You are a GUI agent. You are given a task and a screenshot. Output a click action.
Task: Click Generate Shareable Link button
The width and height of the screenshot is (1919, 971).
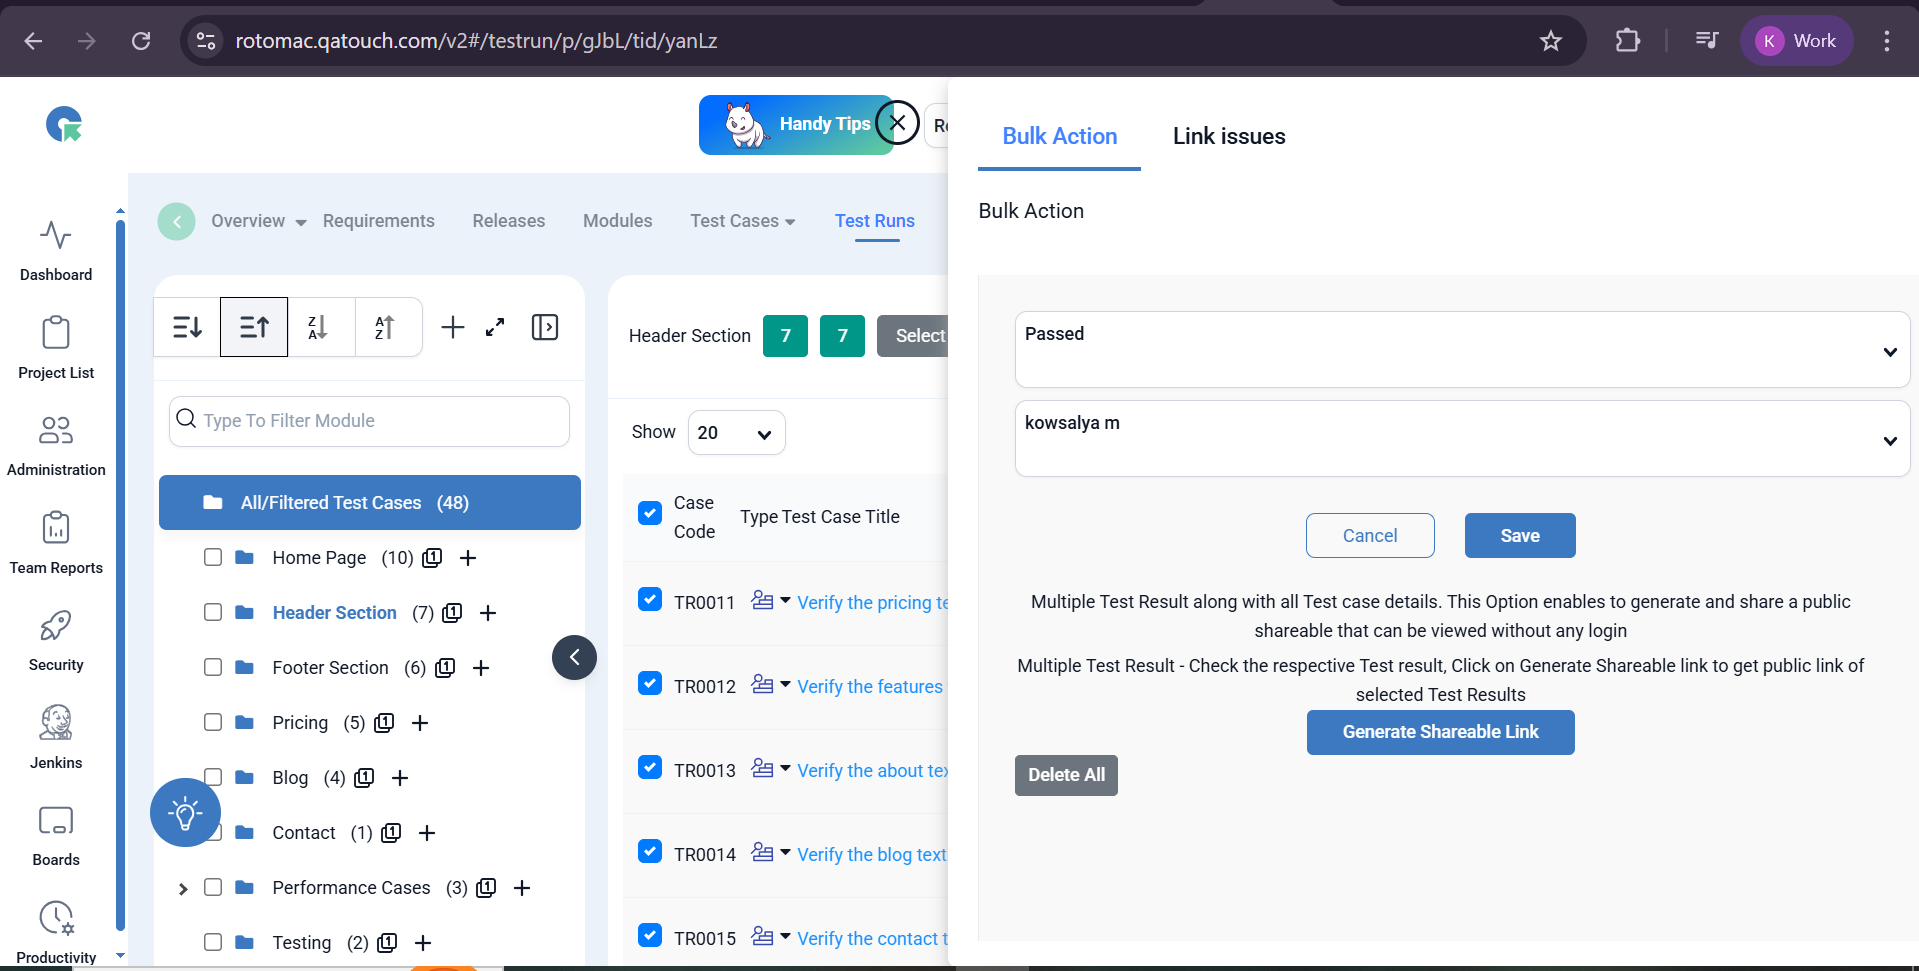coord(1439,732)
